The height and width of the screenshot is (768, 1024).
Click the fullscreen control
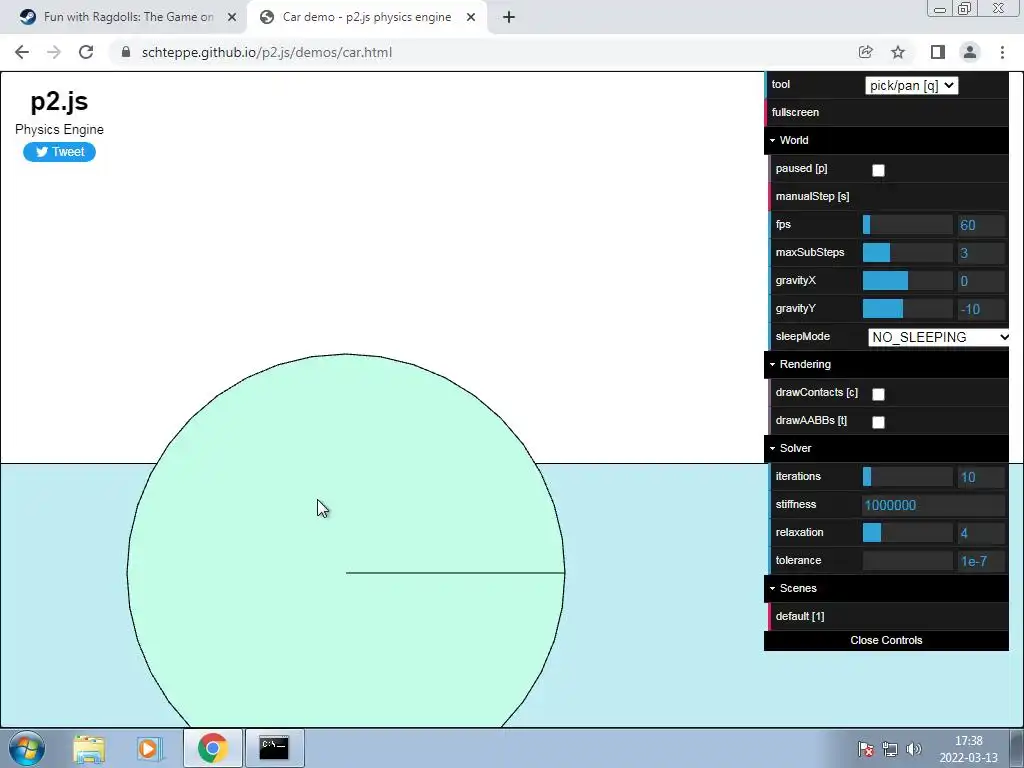coord(886,112)
